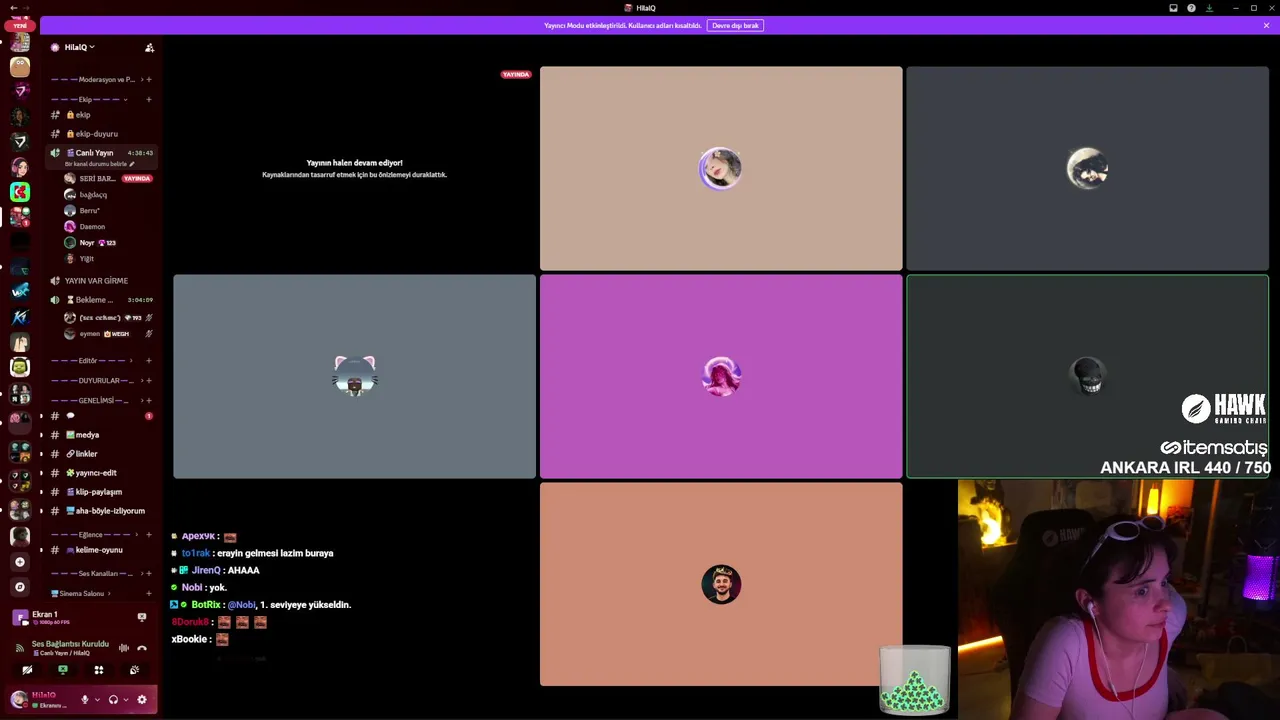The height and width of the screenshot is (720, 1280).
Task: Disconnect from voice with hang-up icon
Action: [x=142, y=648]
